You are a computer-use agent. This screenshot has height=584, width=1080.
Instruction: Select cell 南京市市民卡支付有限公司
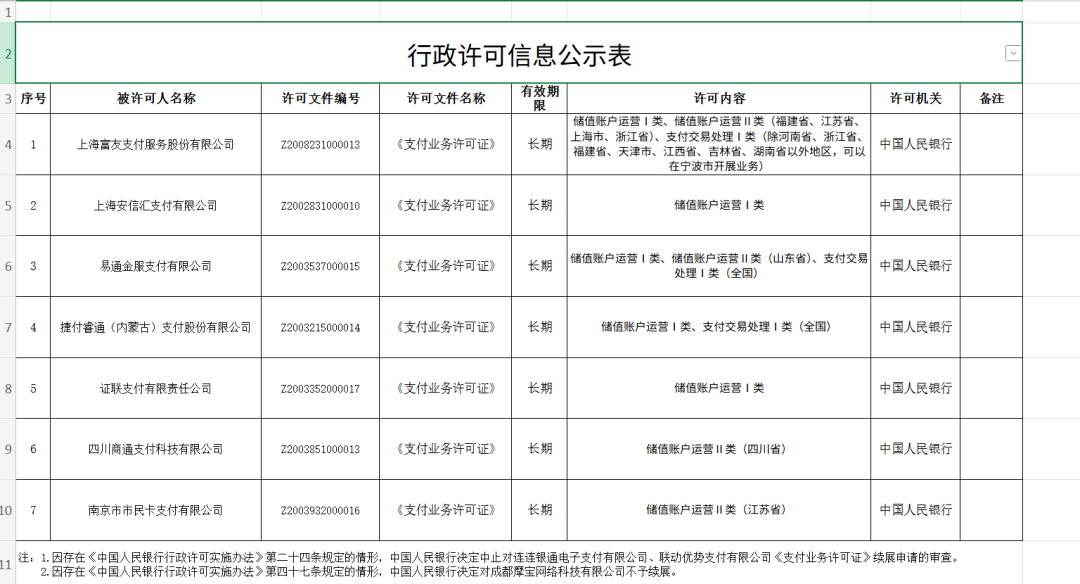tap(156, 510)
